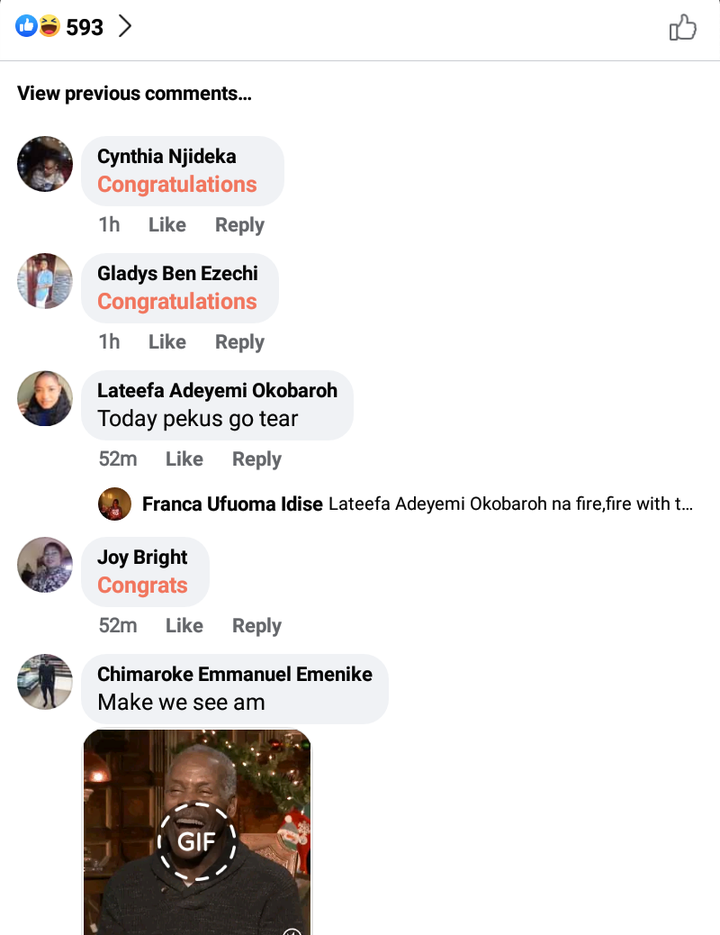Like Gladys Ben Ezechi's comment
Viewport: 720px width, 935px height.
167,342
